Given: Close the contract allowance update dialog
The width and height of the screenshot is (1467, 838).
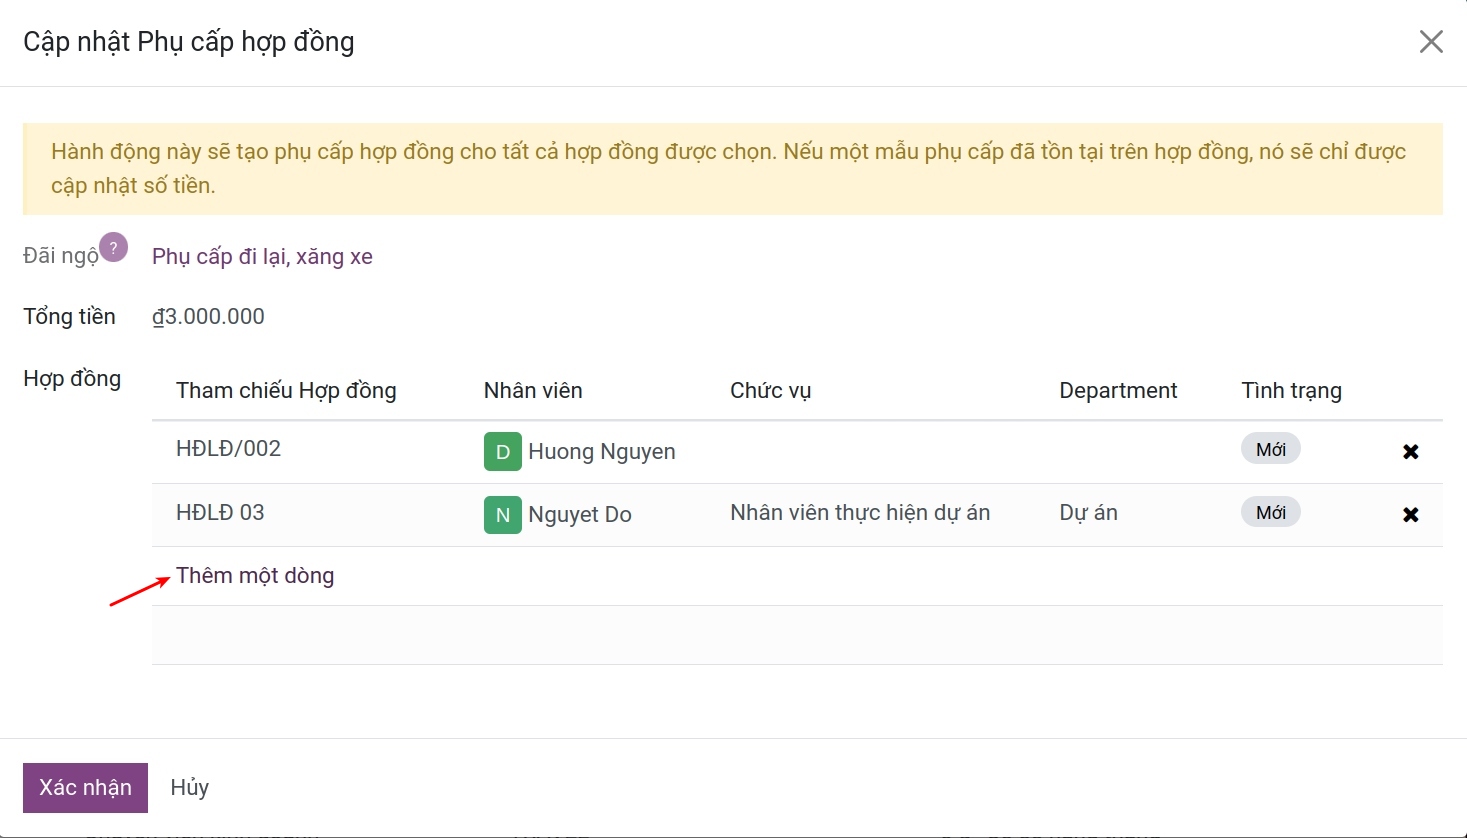Looking at the screenshot, I should coord(1431,42).
